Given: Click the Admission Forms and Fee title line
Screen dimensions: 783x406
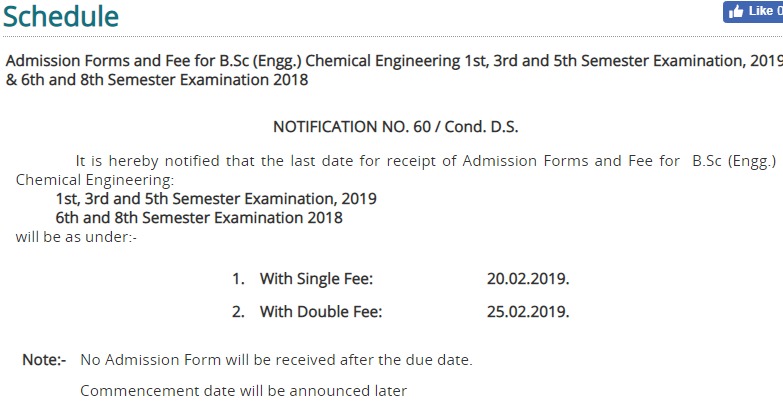Looking at the screenshot, I should coord(394,61).
